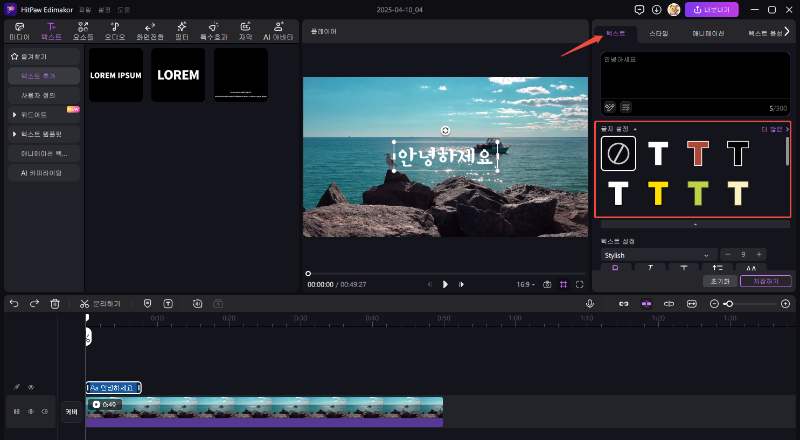Open the 16:9 aspect ratio dropdown
The image size is (800, 440).
pos(523,284)
